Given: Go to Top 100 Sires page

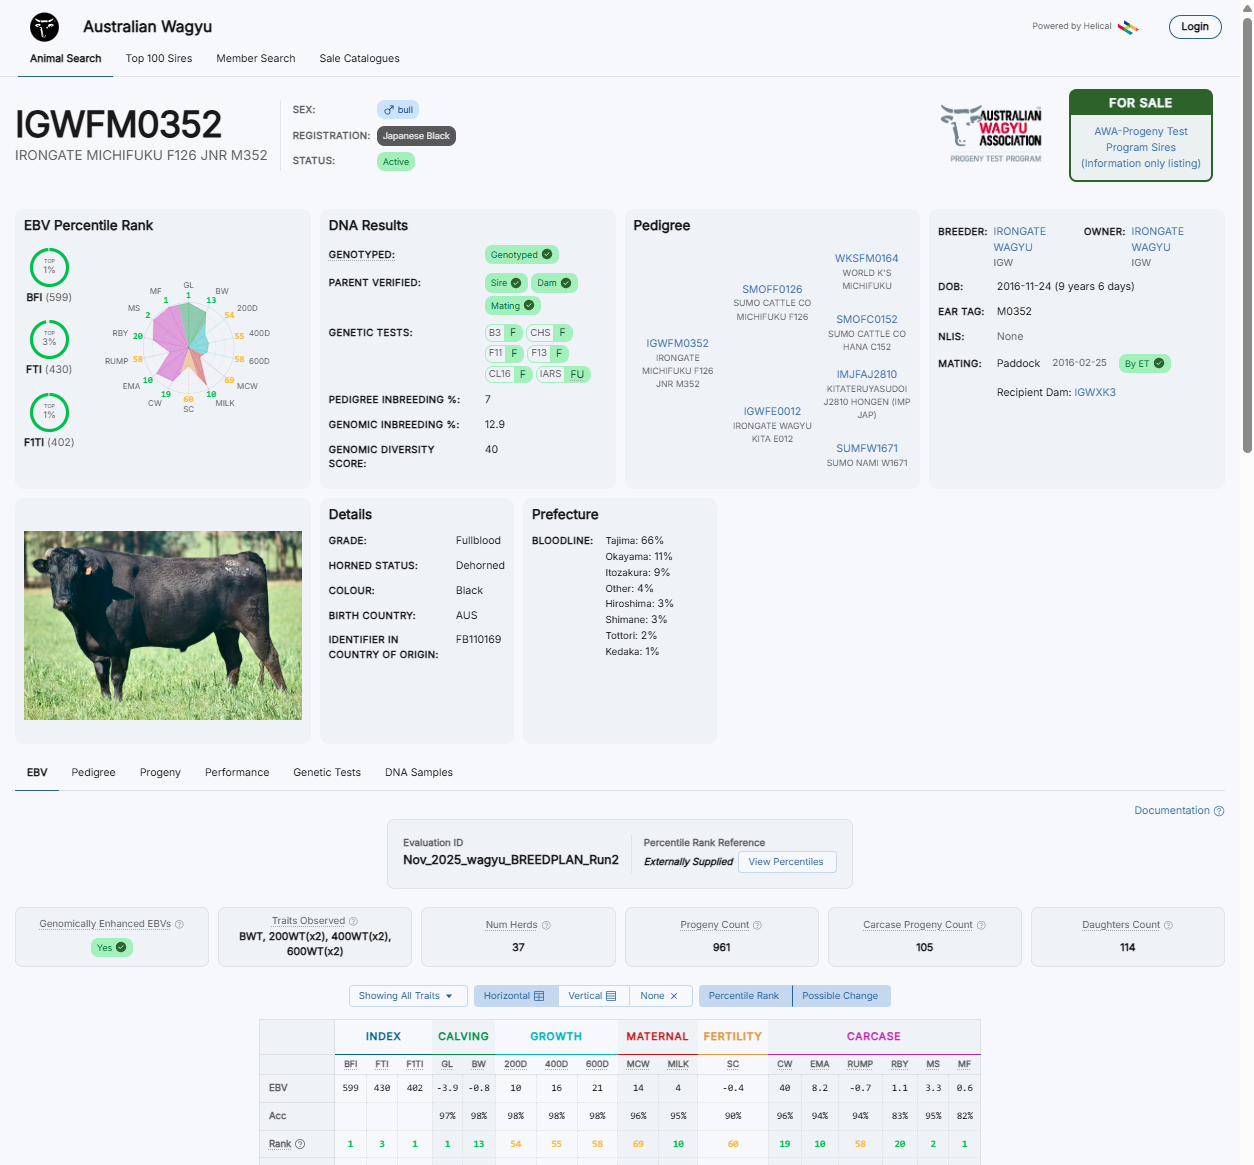Looking at the screenshot, I should pyautogui.click(x=159, y=58).
